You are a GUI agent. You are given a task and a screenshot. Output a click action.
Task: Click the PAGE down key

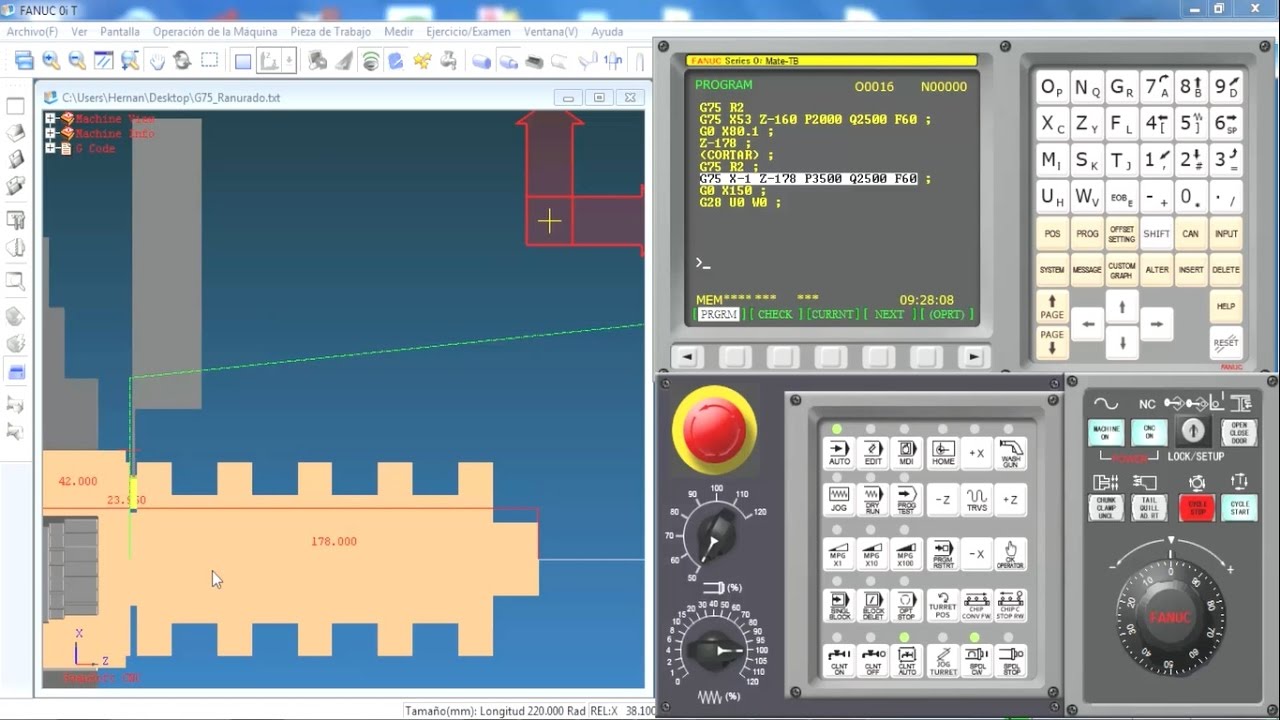tap(1052, 342)
